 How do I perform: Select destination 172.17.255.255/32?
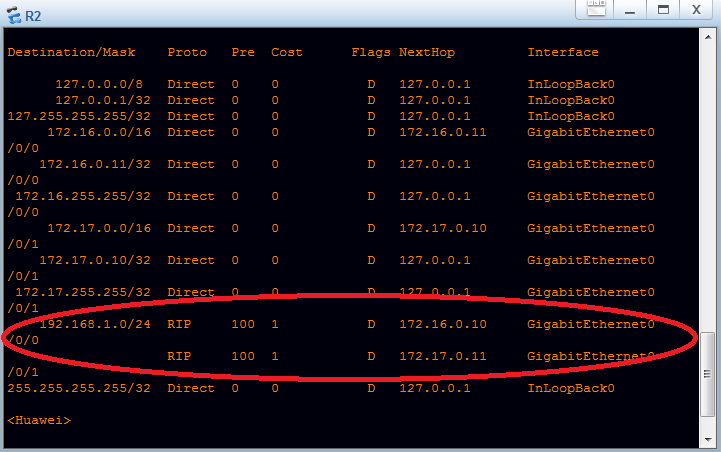pyautogui.click(x=83, y=292)
